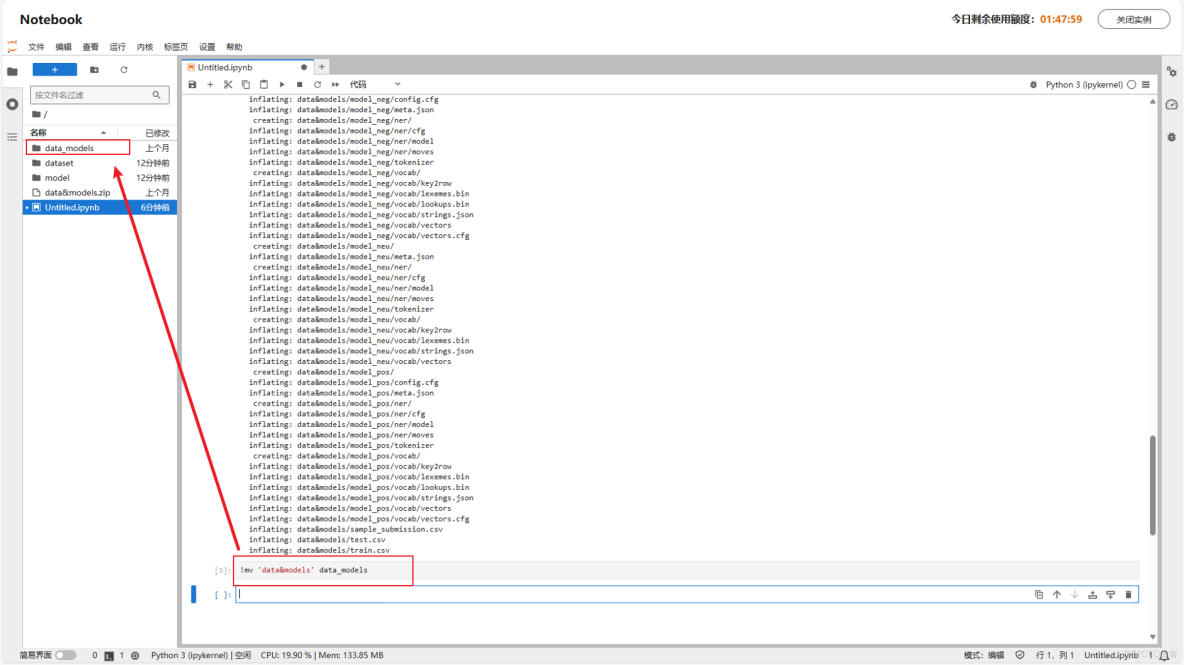Cut the selected cell with the scissors icon
The width and height of the screenshot is (1184, 665).
point(228,85)
